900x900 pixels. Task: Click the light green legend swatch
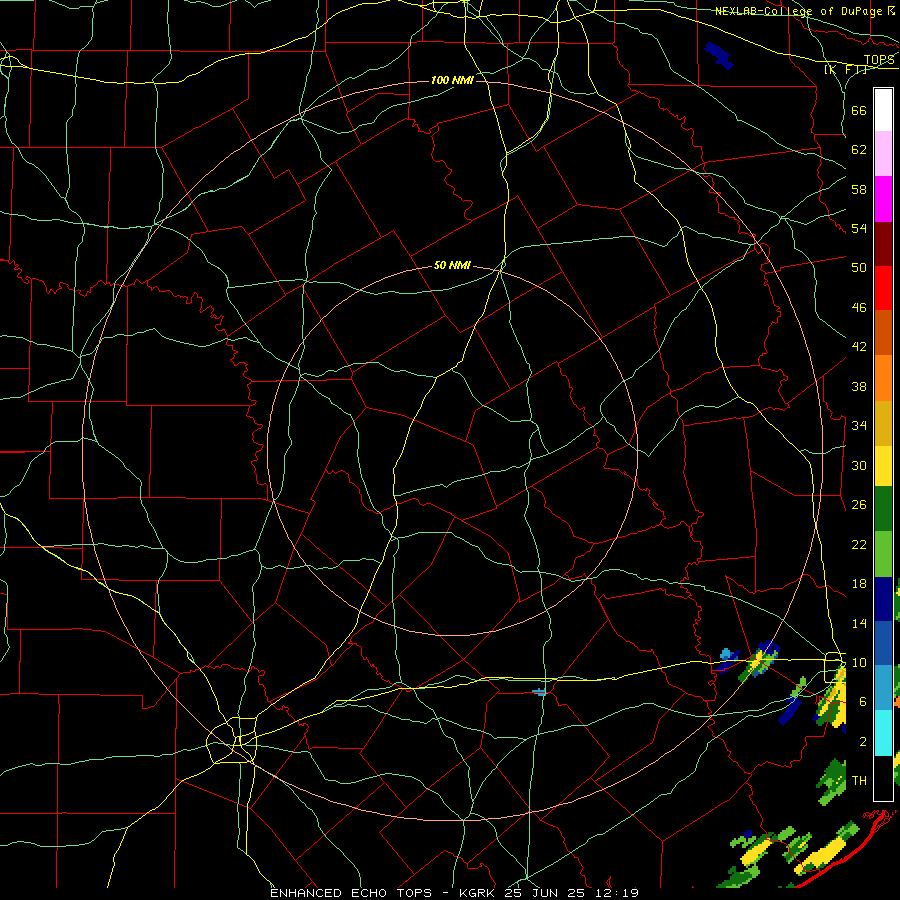click(883, 554)
